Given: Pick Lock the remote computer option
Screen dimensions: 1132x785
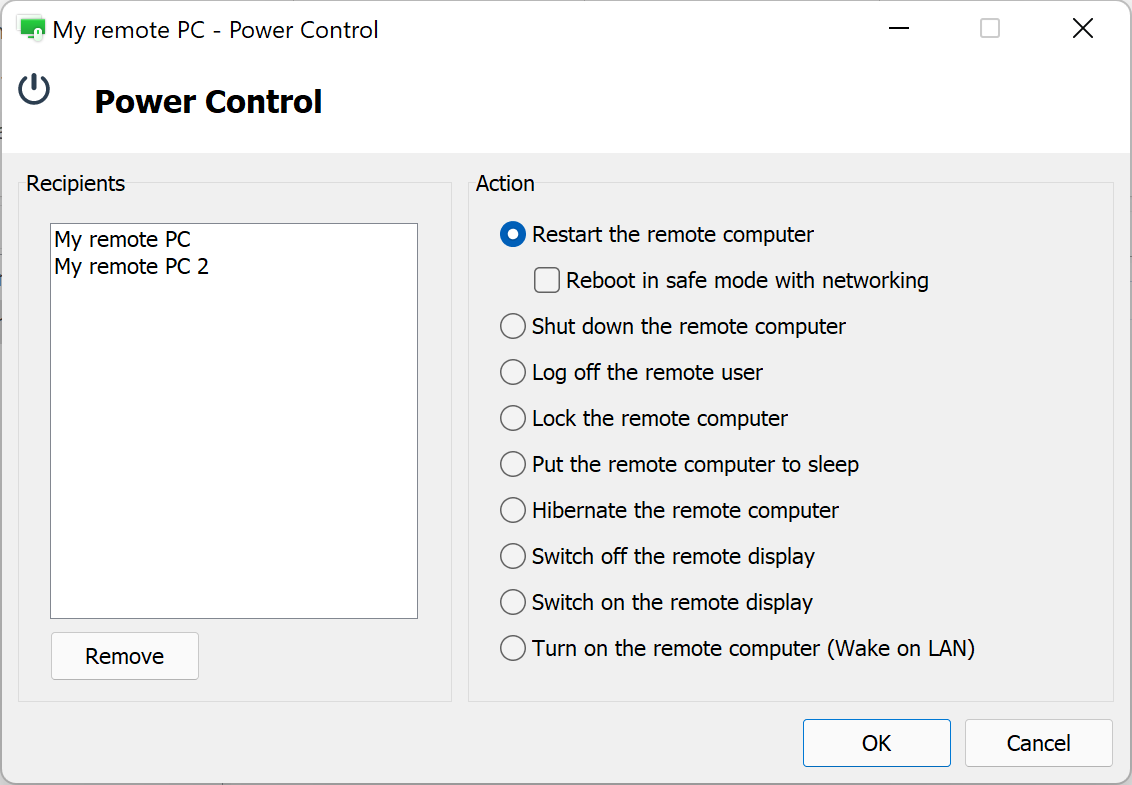Looking at the screenshot, I should (513, 419).
